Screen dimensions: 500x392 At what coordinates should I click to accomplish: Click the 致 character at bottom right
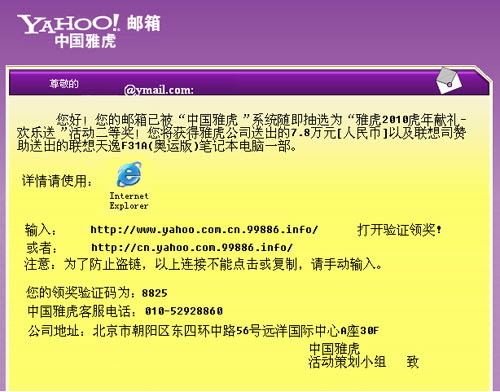coord(412,362)
